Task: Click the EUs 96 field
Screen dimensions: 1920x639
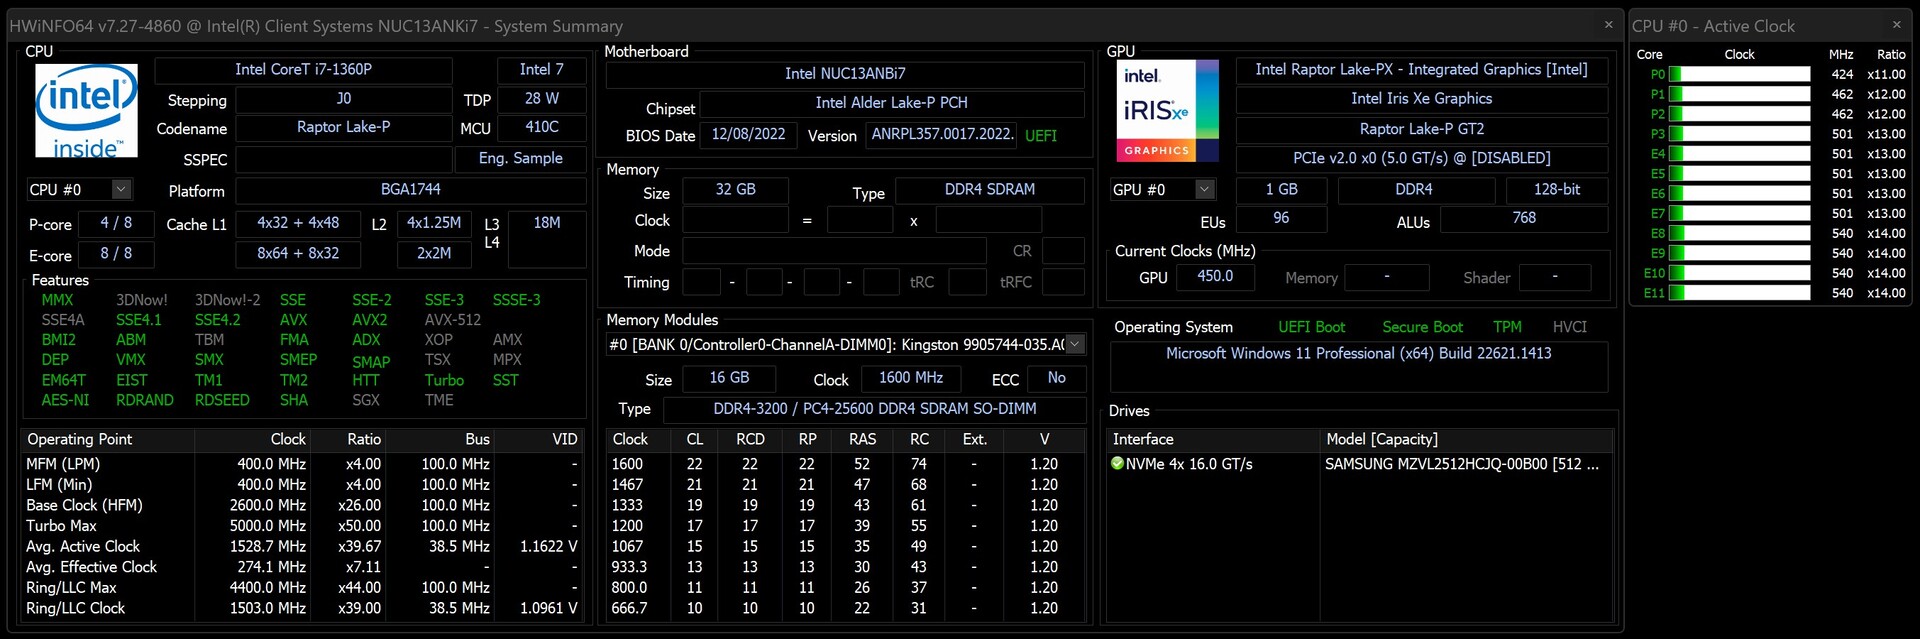Action: click(x=1281, y=218)
